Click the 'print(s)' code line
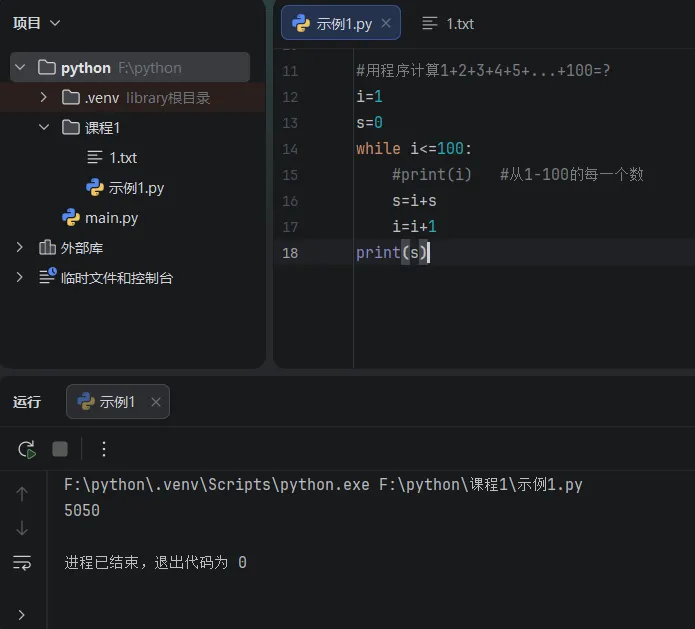 click(x=391, y=253)
